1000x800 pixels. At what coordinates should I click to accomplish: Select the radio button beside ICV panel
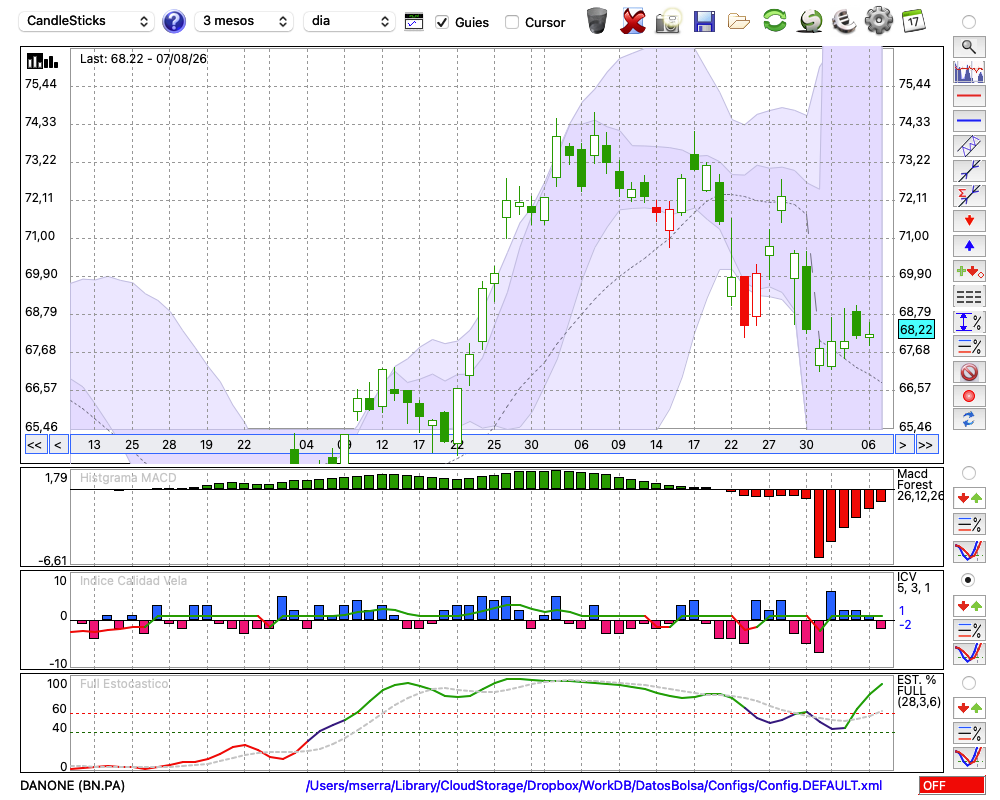tap(968, 580)
